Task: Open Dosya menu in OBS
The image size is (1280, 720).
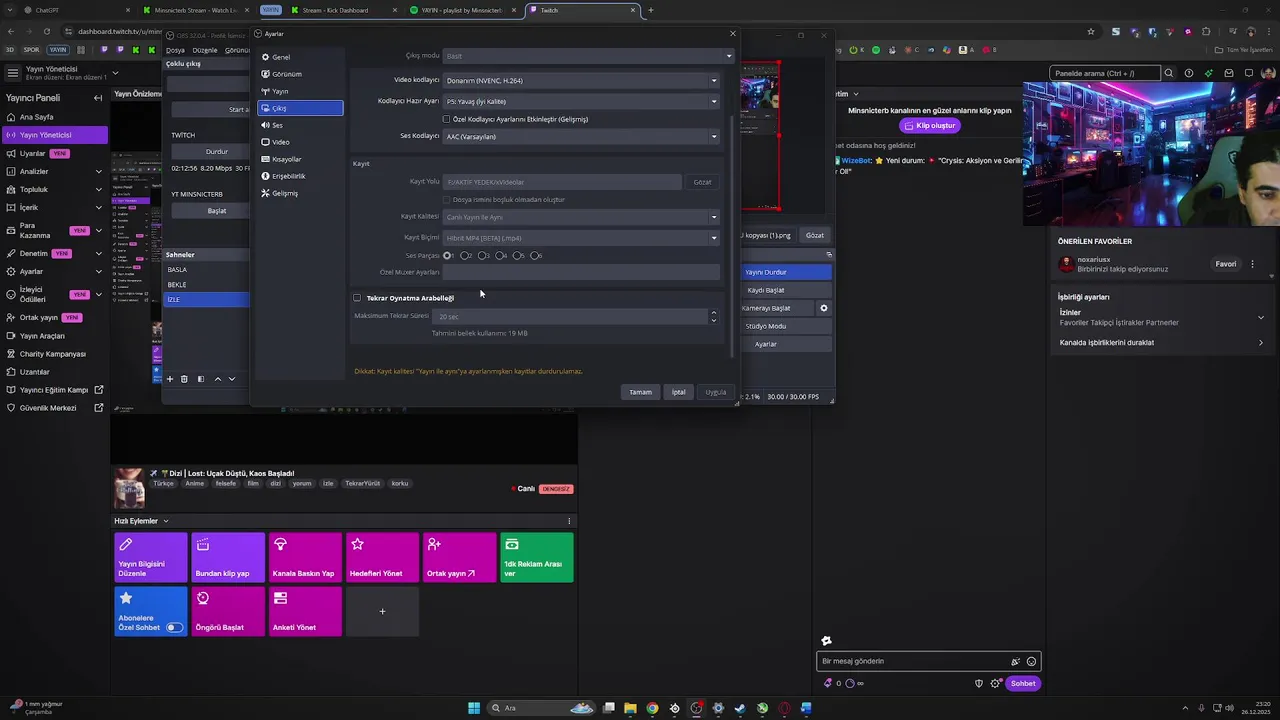Action: click(175, 50)
